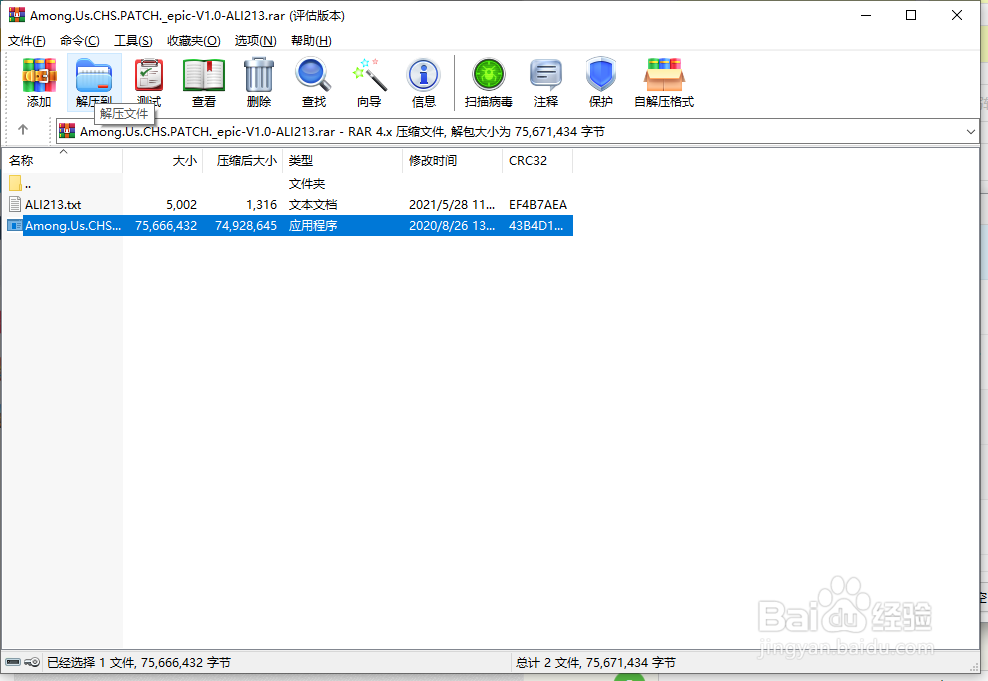Click the 删除 (Delete) toolbar icon
The width and height of the screenshot is (988, 681).
tap(258, 75)
